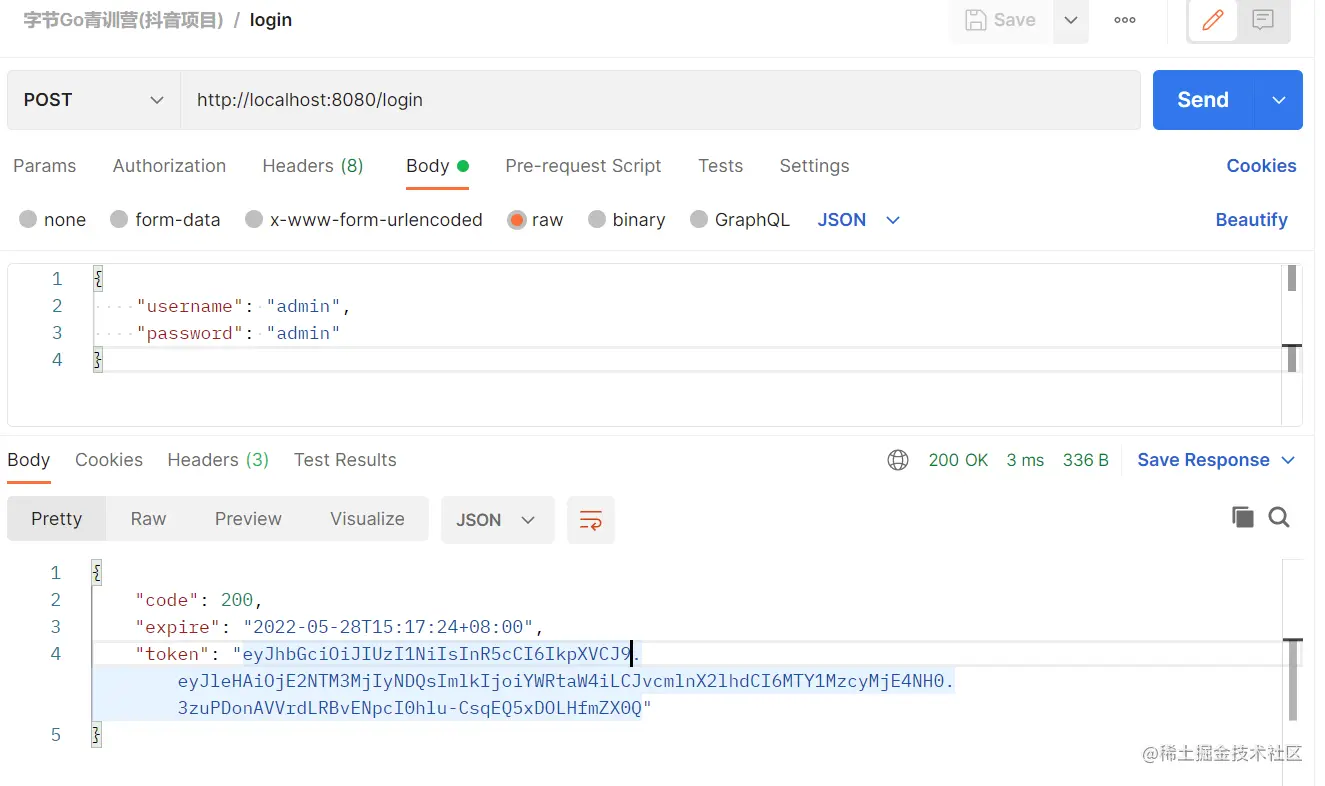Open the Settings tab
This screenshot has width=1325, height=786.
pyautogui.click(x=814, y=166)
